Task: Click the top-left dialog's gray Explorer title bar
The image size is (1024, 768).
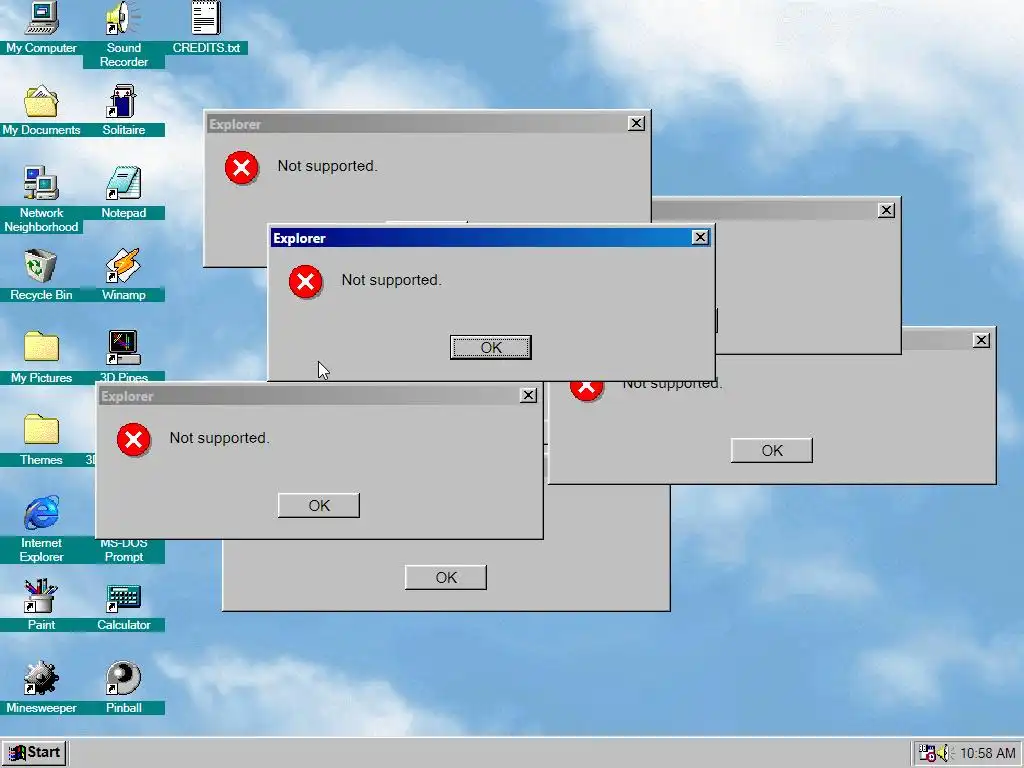Action: 427,123
